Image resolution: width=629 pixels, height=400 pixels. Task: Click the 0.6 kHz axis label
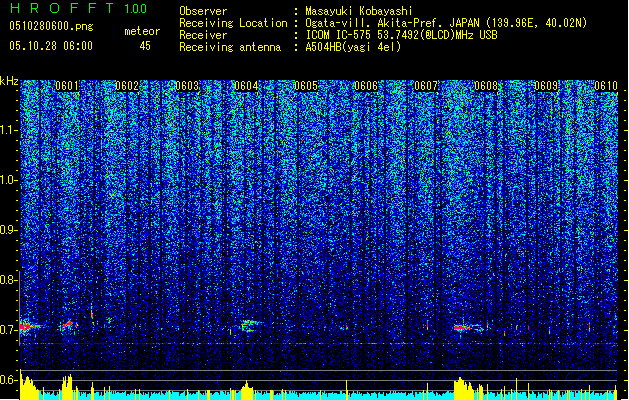point(8,380)
